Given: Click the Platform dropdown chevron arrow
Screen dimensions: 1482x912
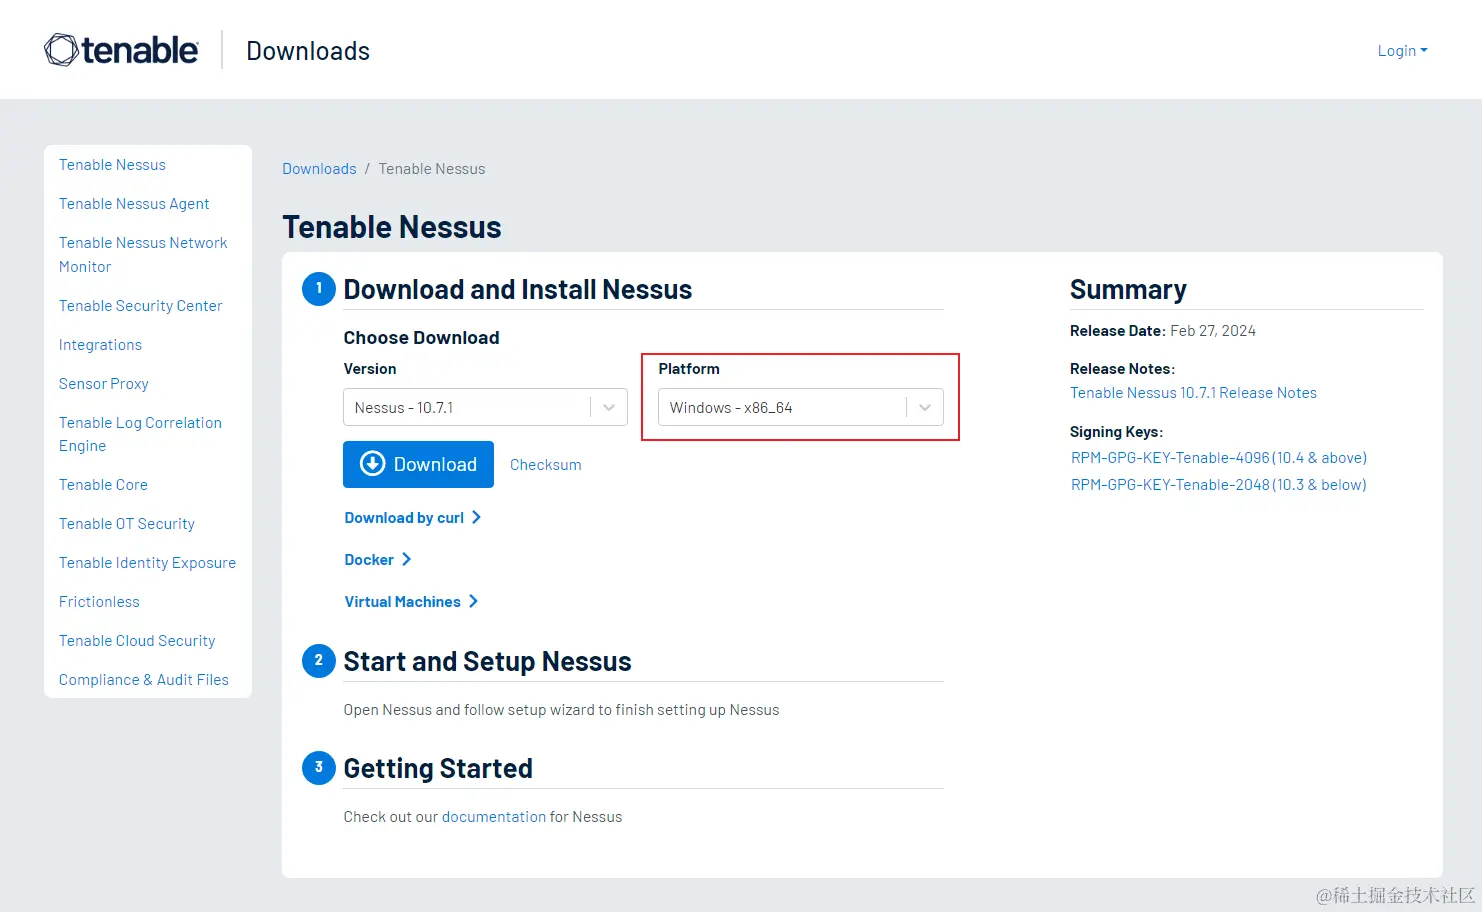Looking at the screenshot, I should 925,407.
